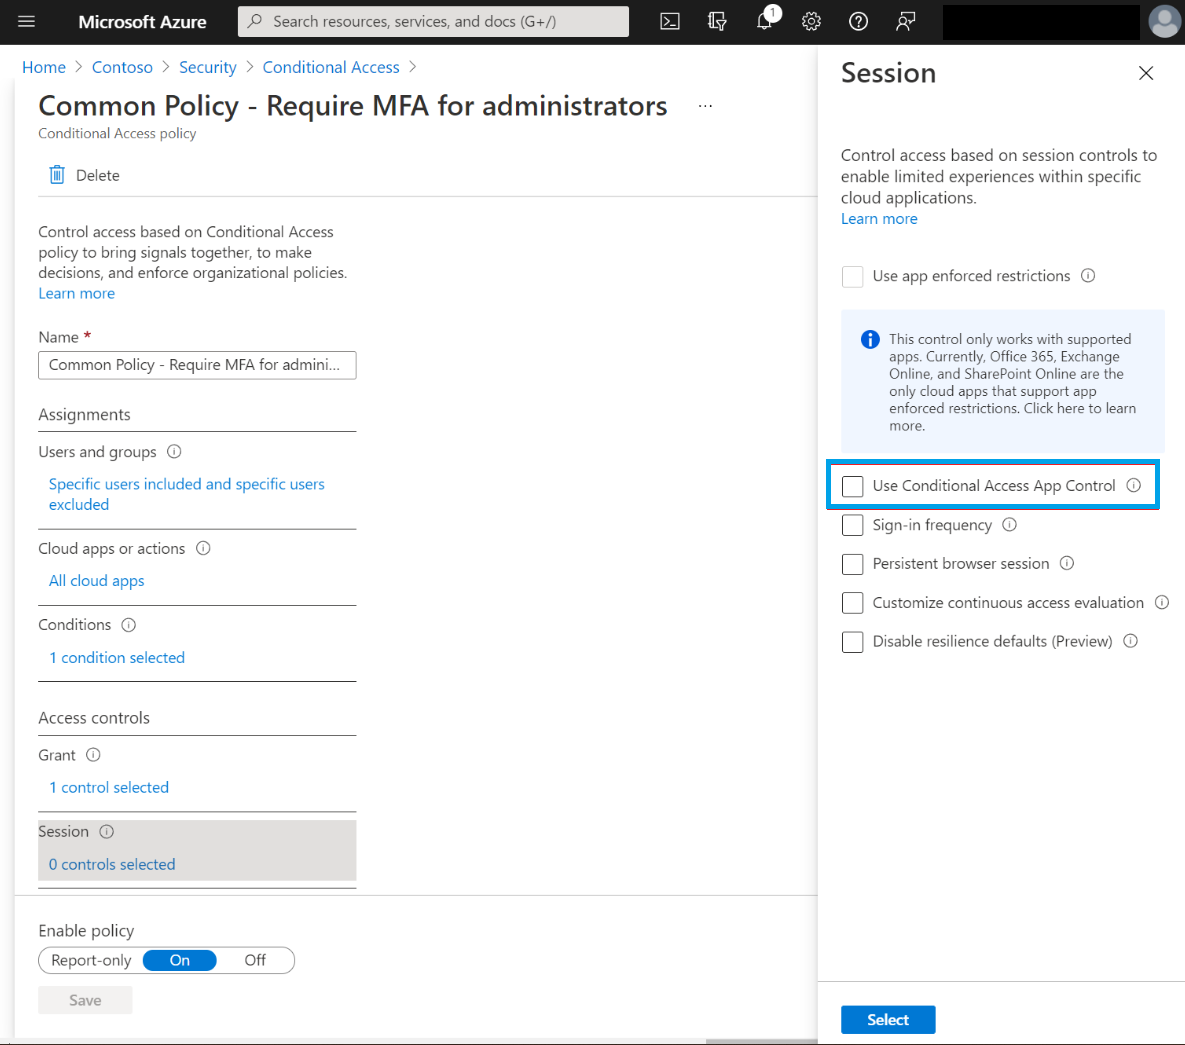Switch Enable policy to Report-only
Screen dimensions: 1185x1045
pyautogui.click(x=91, y=960)
